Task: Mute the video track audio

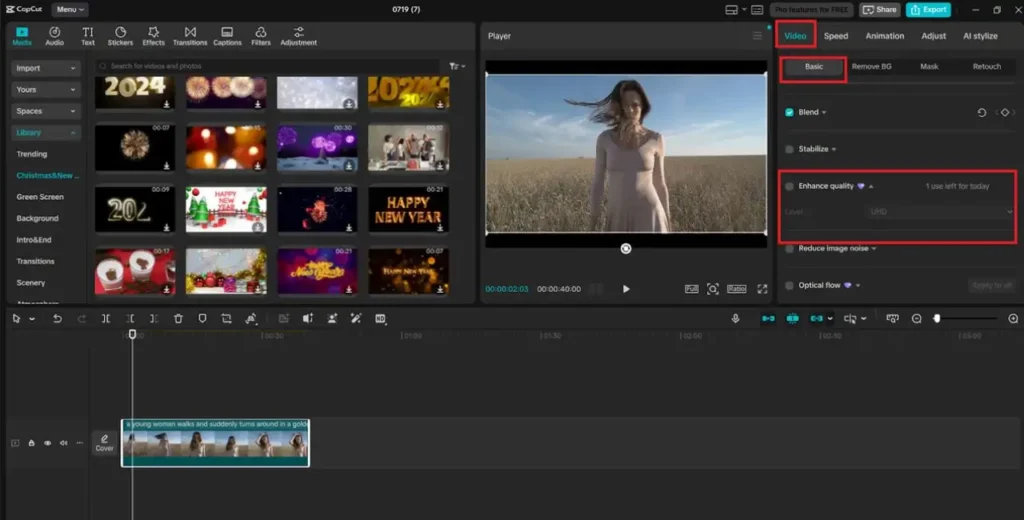Action: [63, 443]
